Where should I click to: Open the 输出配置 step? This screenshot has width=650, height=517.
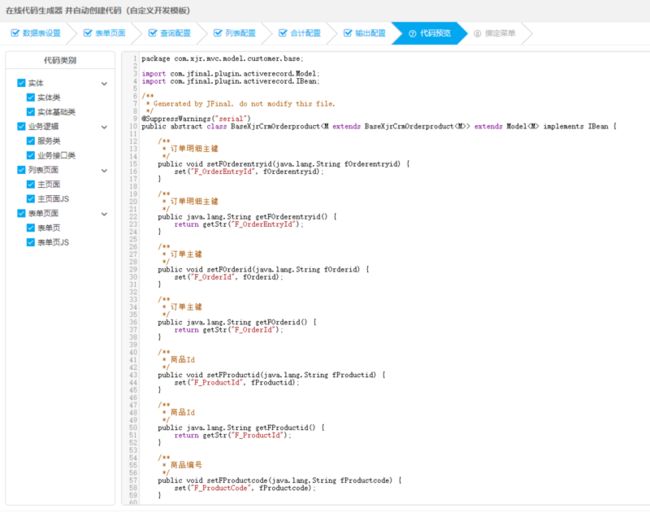point(365,33)
